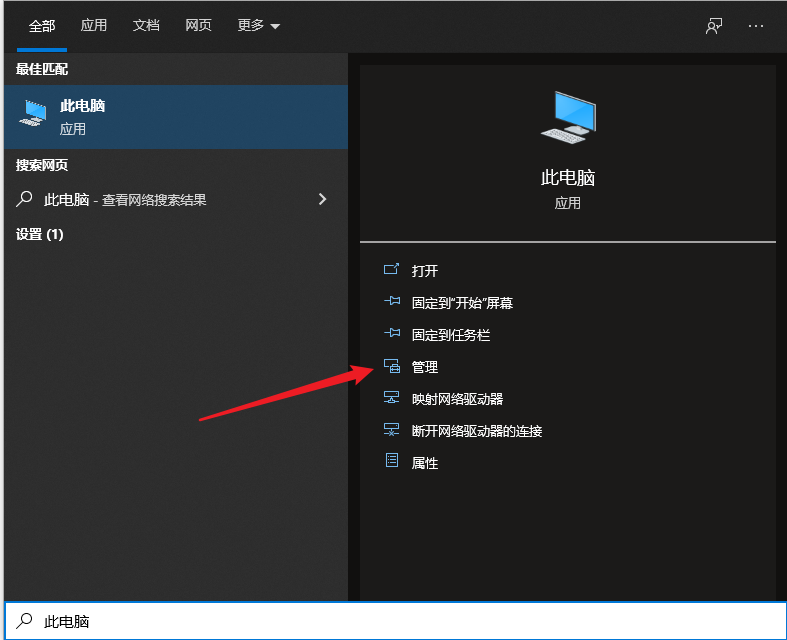Choose 属性 in the action list
Viewport: 787px width, 640px height.
pyautogui.click(x=425, y=463)
